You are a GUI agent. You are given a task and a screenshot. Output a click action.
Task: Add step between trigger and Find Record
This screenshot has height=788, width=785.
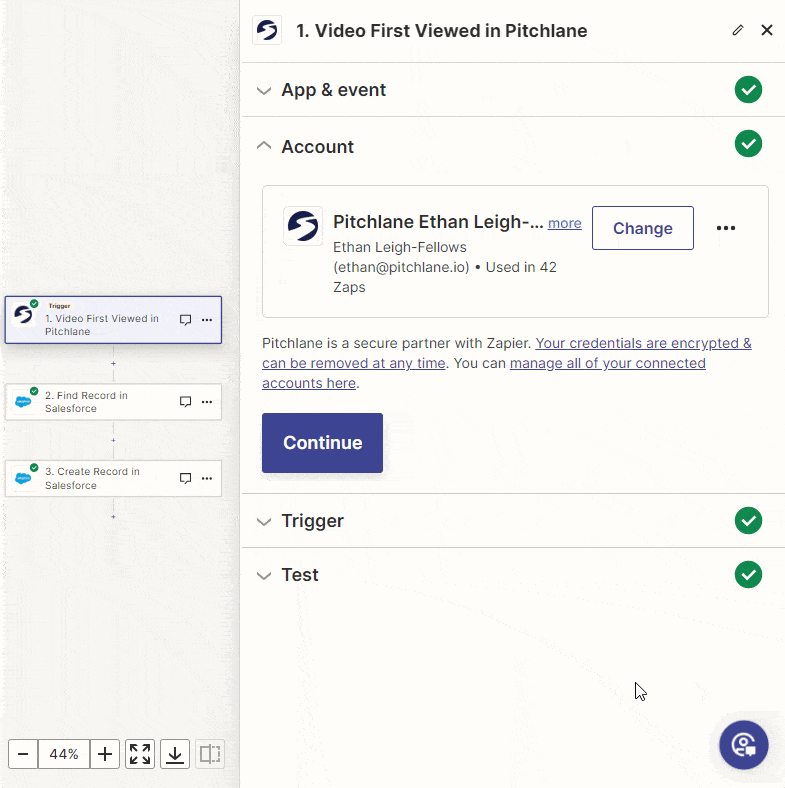[x=114, y=363]
